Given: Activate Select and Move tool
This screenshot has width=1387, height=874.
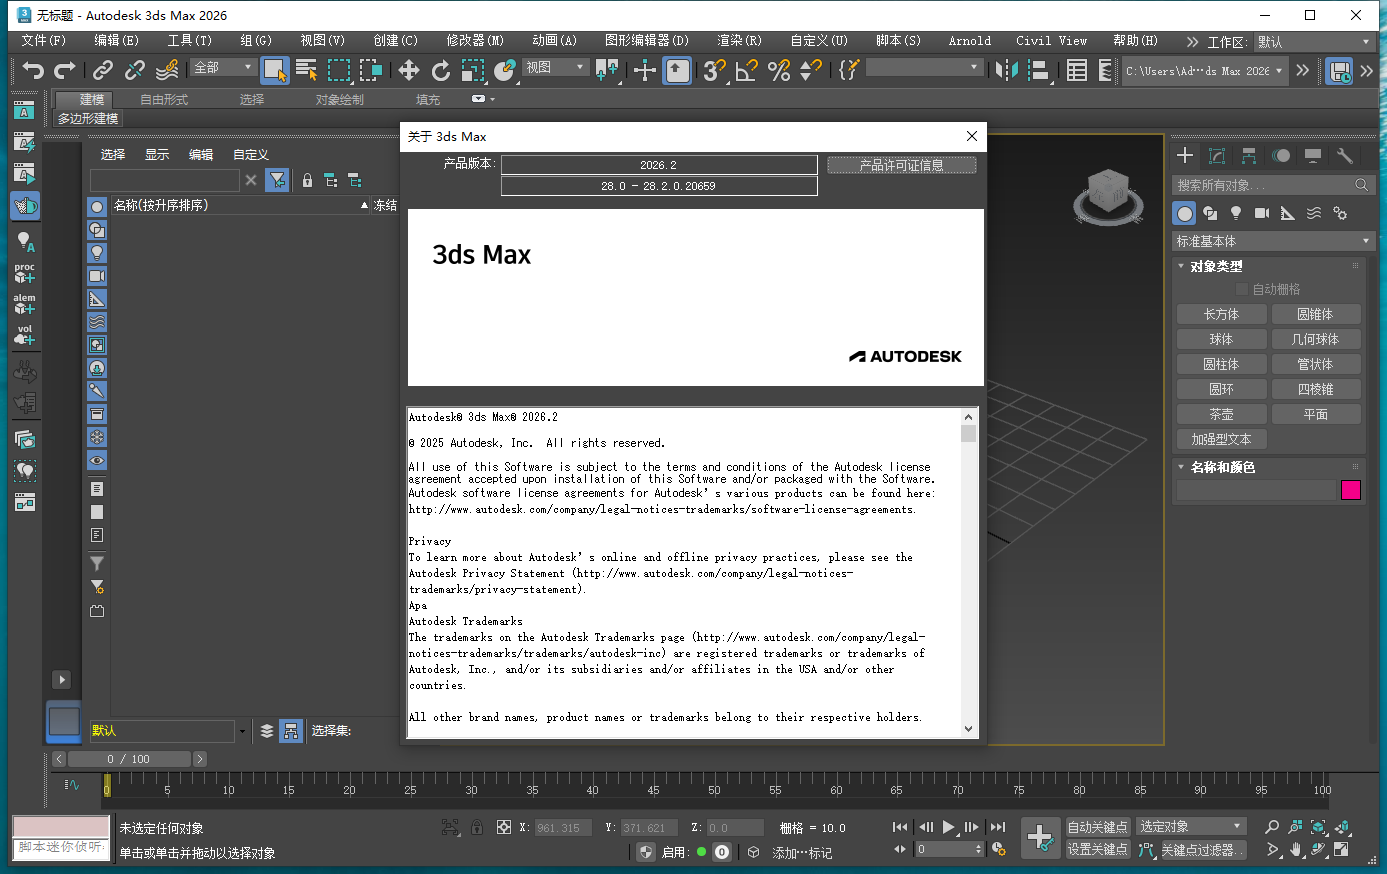Looking at the screenshot, I should click(x=409, y=70).
